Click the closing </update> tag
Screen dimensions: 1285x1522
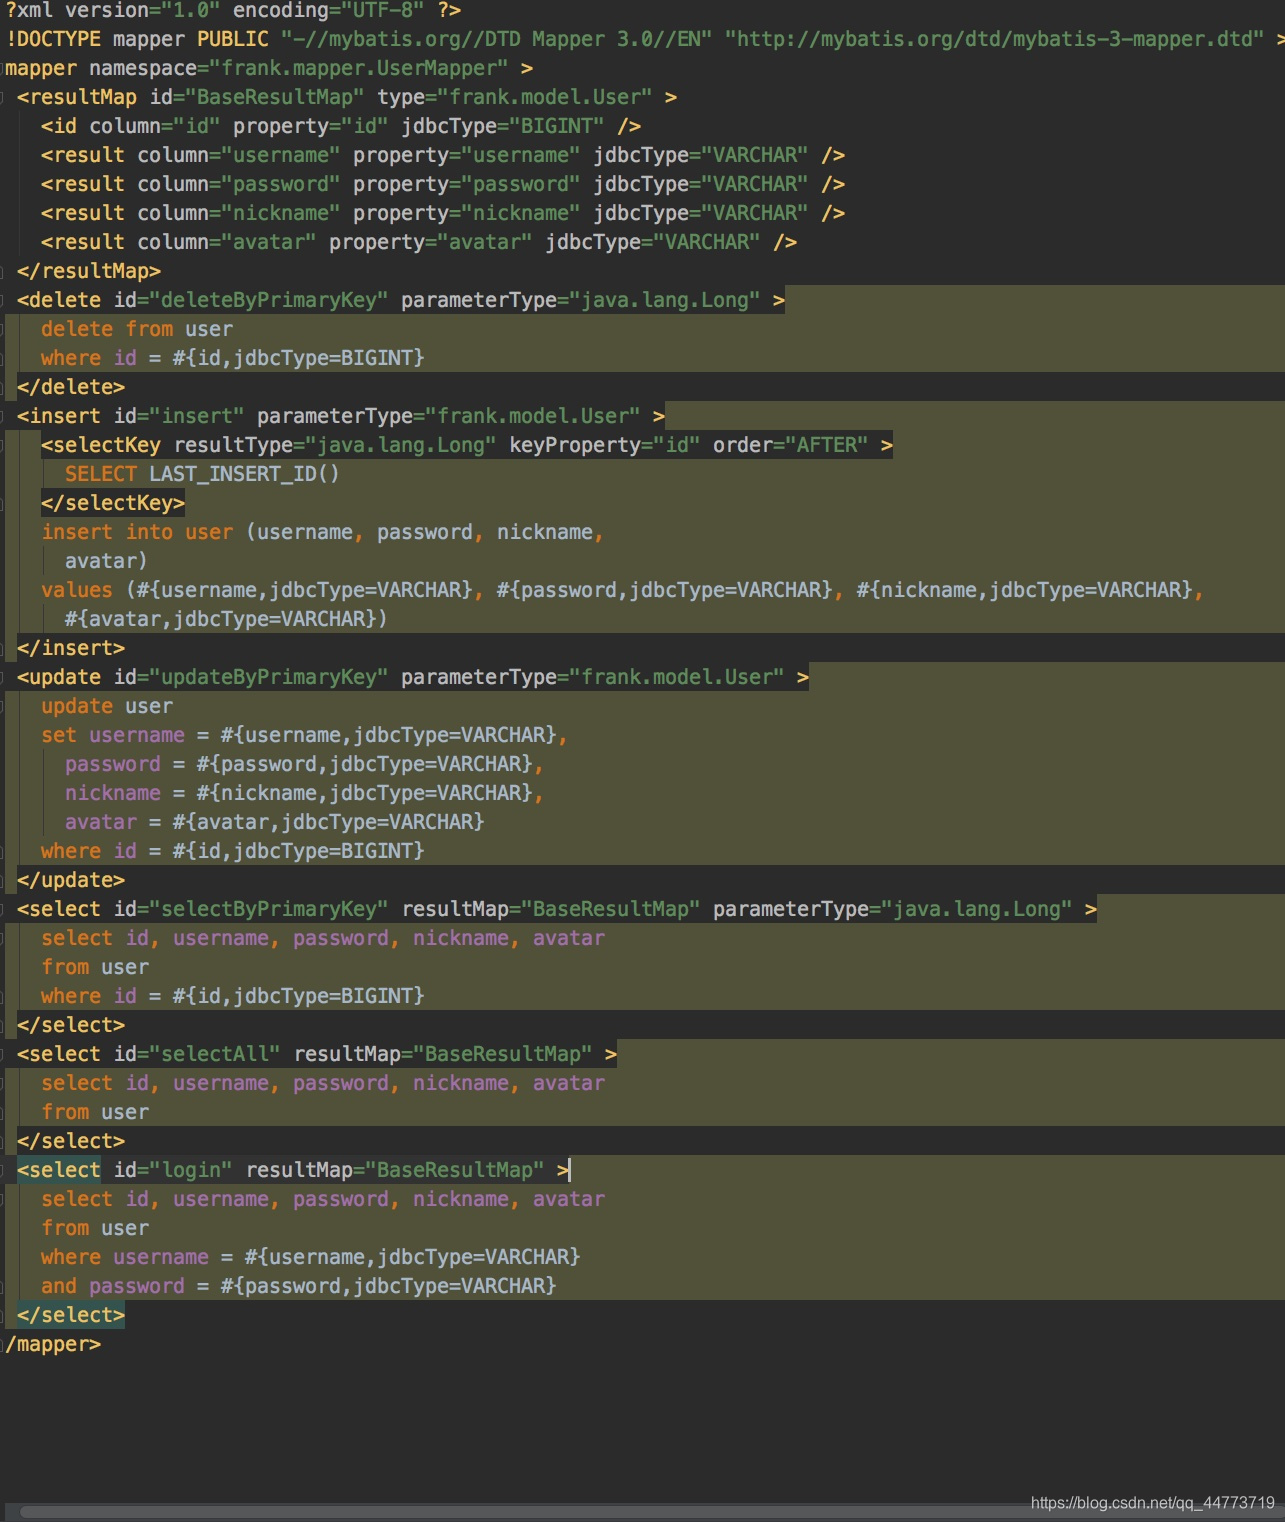[71, 880]
